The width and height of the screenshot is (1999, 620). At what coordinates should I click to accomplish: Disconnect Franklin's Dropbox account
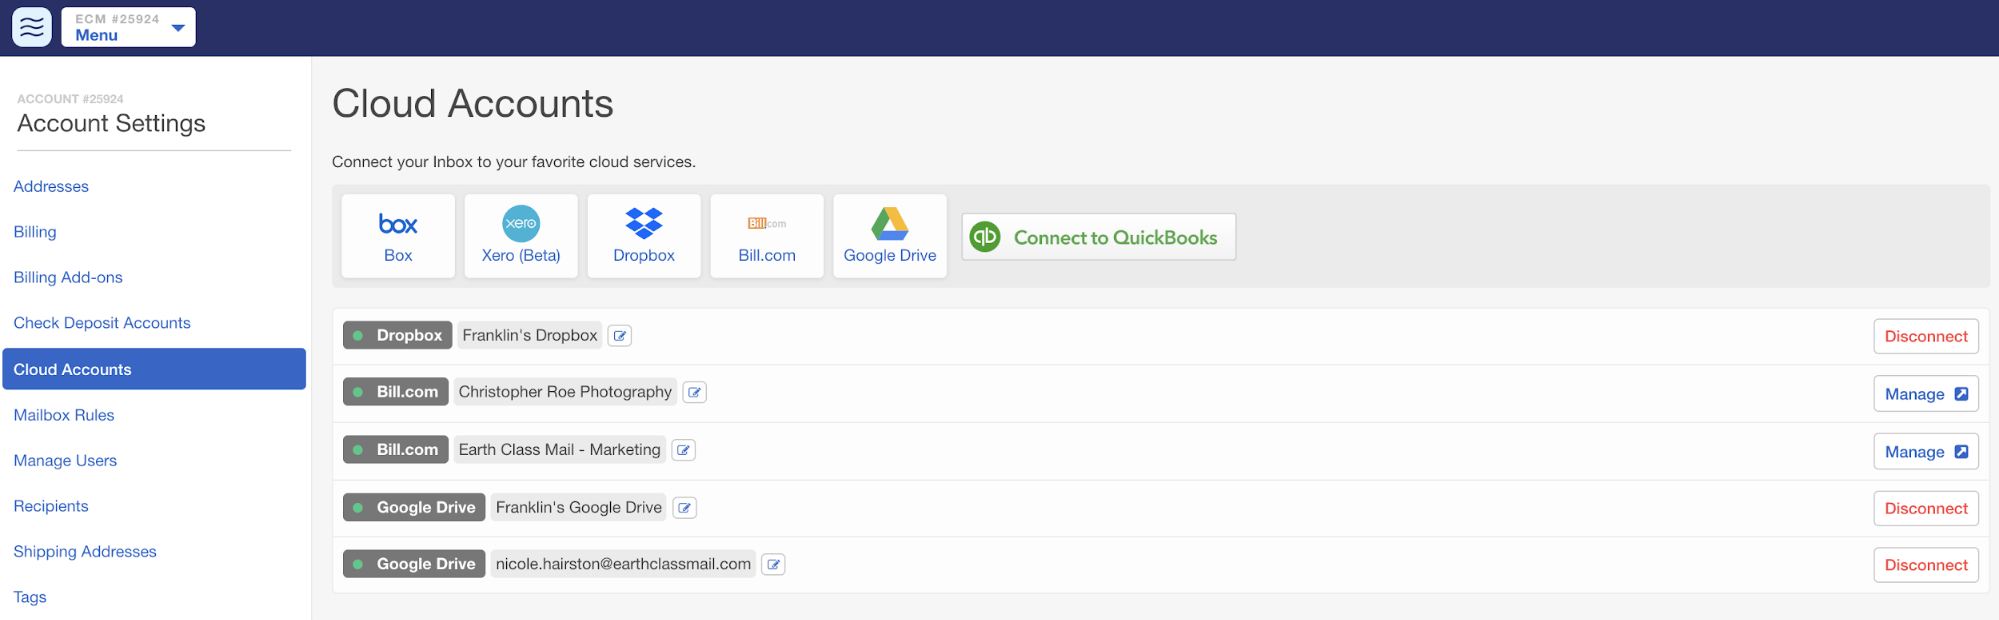1926,337
